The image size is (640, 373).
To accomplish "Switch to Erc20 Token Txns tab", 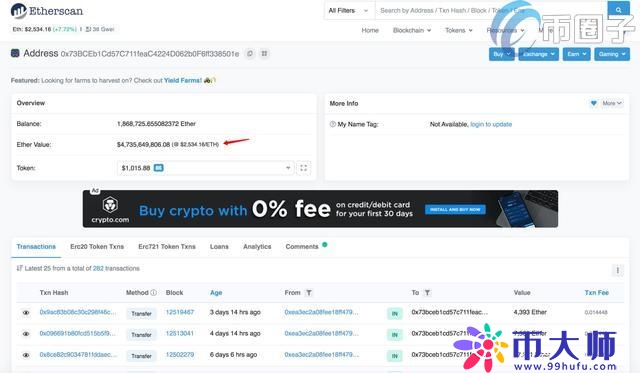I will [x=97, y=246].
